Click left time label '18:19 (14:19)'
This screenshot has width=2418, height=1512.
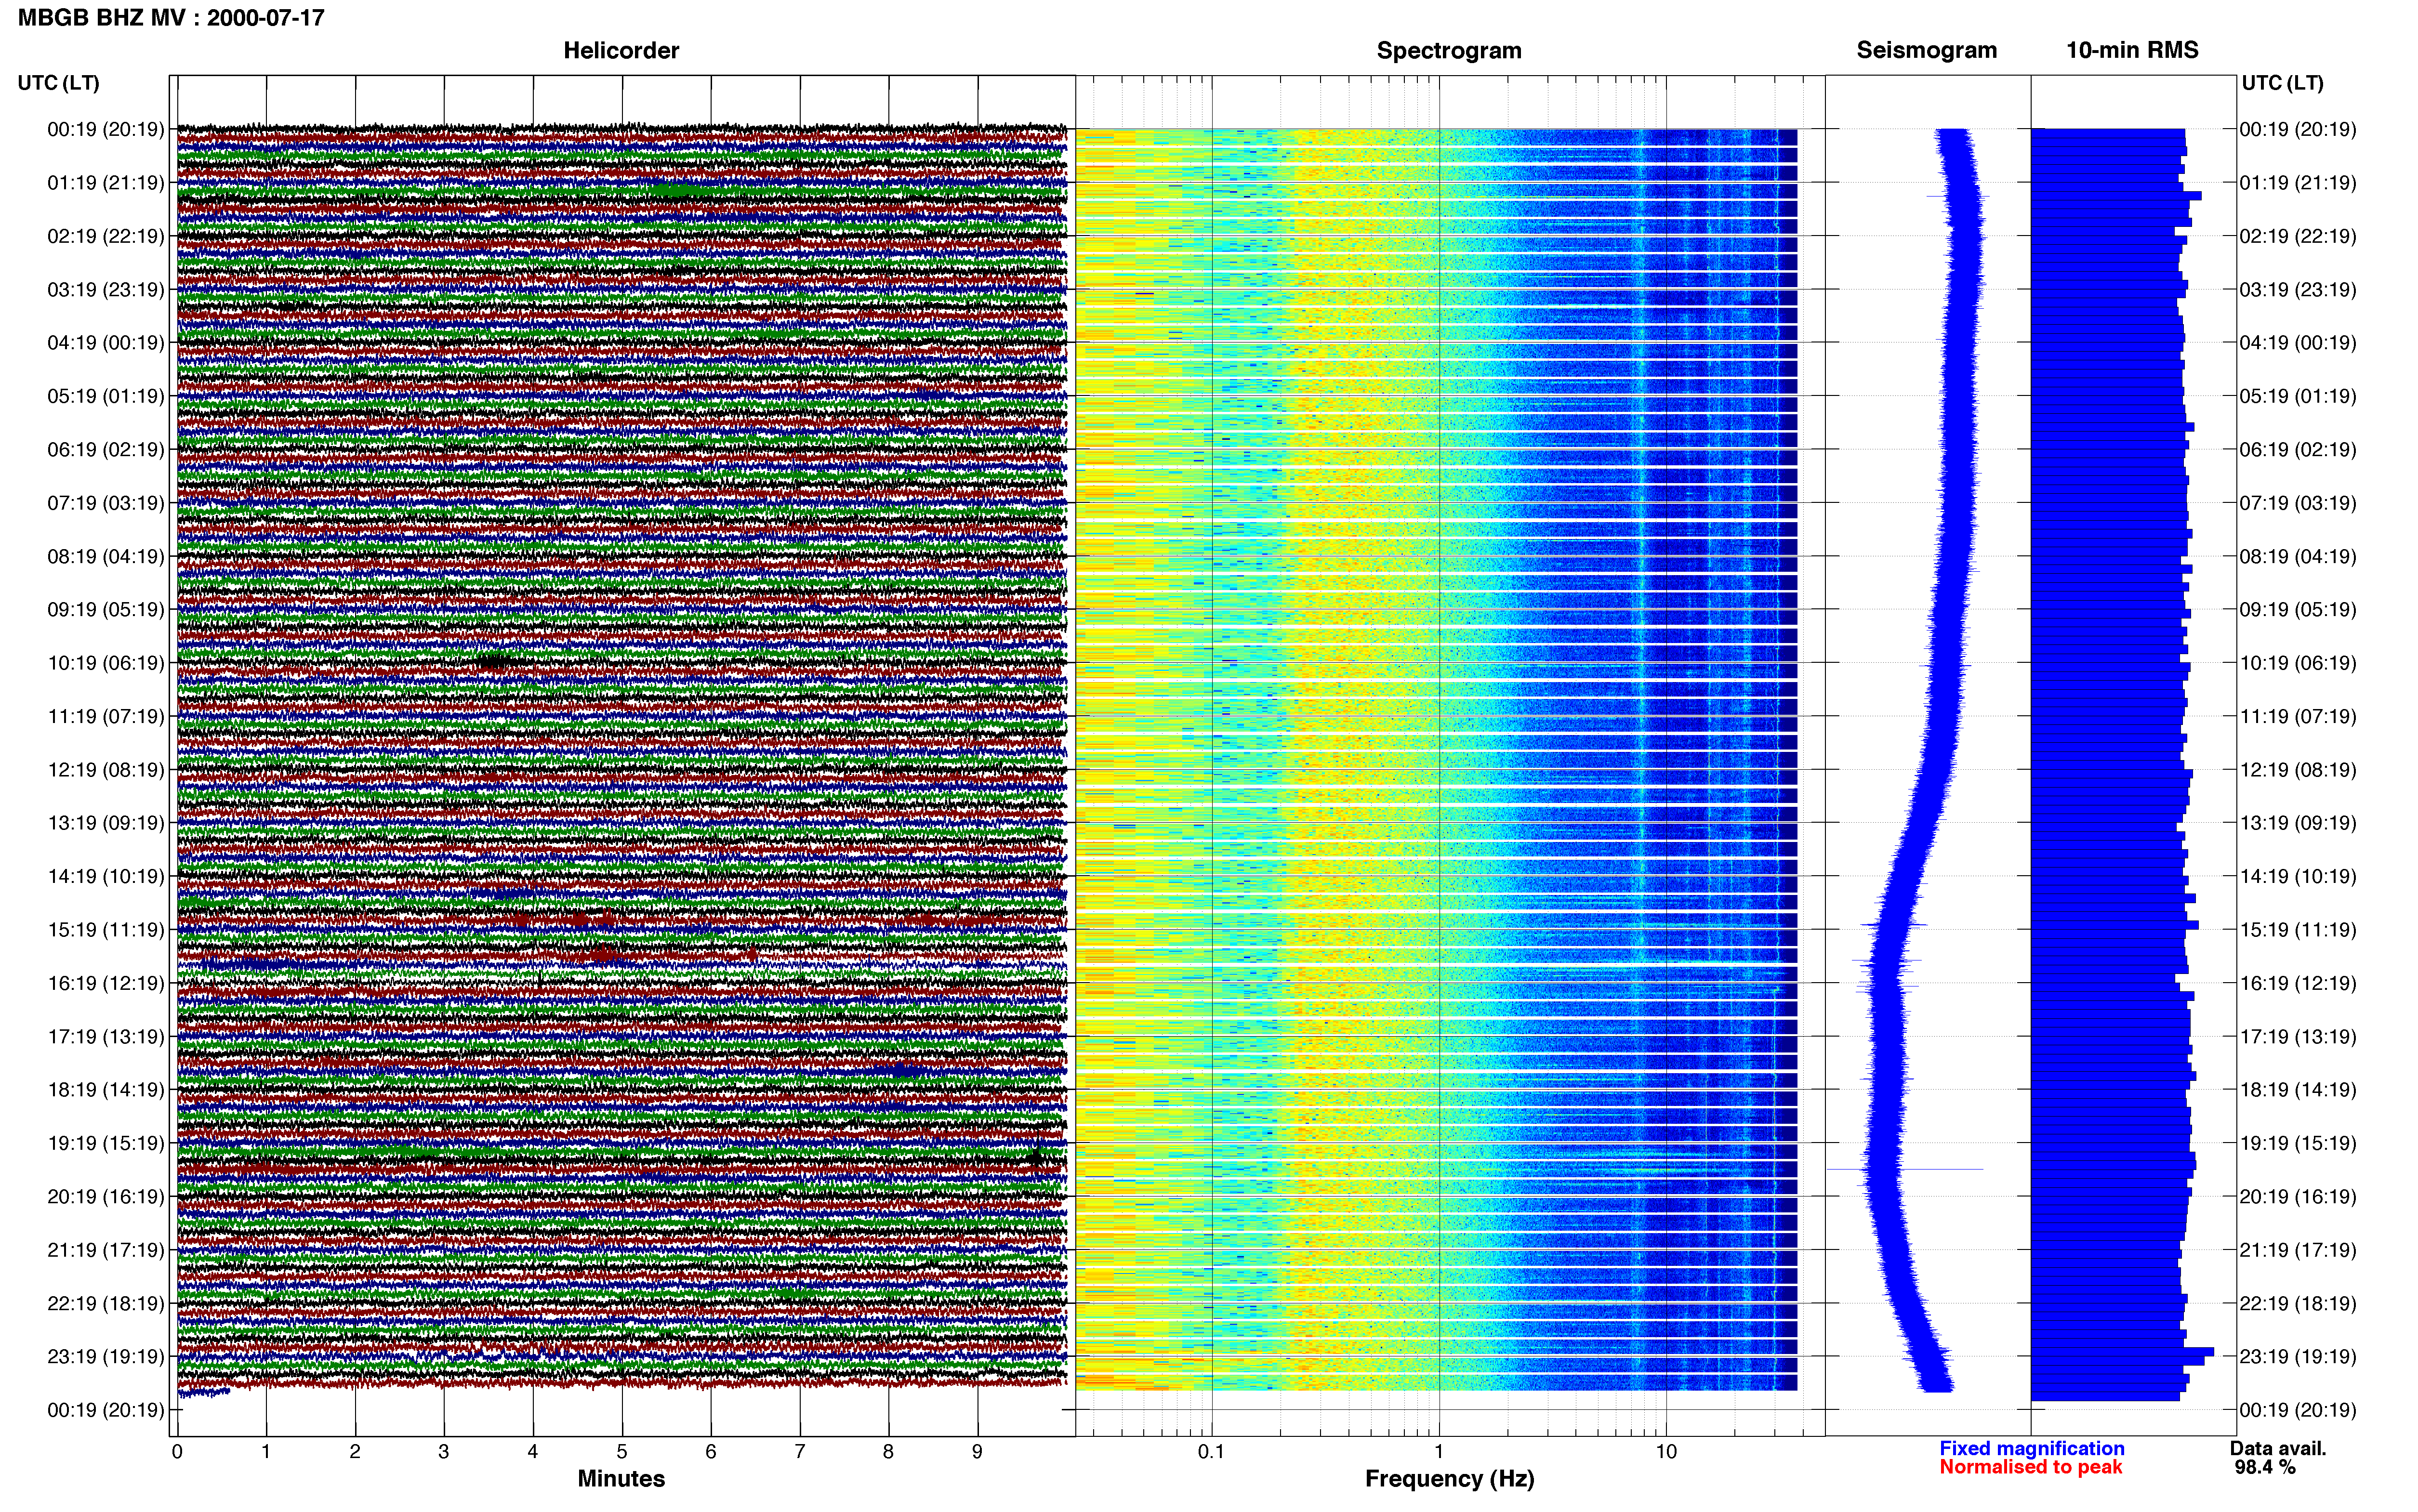pos(105,1089)
